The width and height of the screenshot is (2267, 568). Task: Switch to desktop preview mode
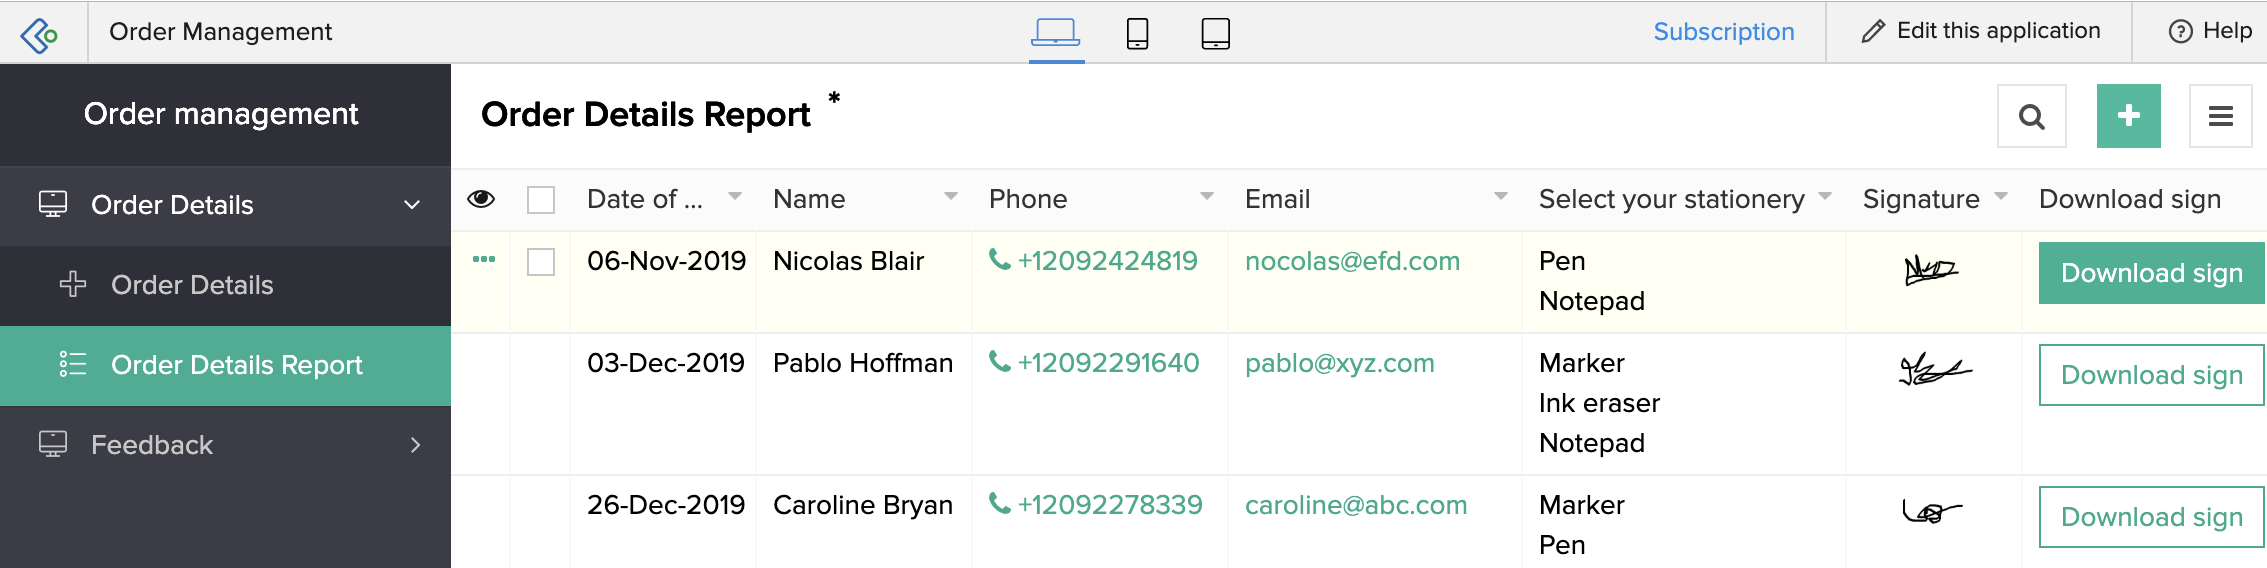coord(1055,33)
